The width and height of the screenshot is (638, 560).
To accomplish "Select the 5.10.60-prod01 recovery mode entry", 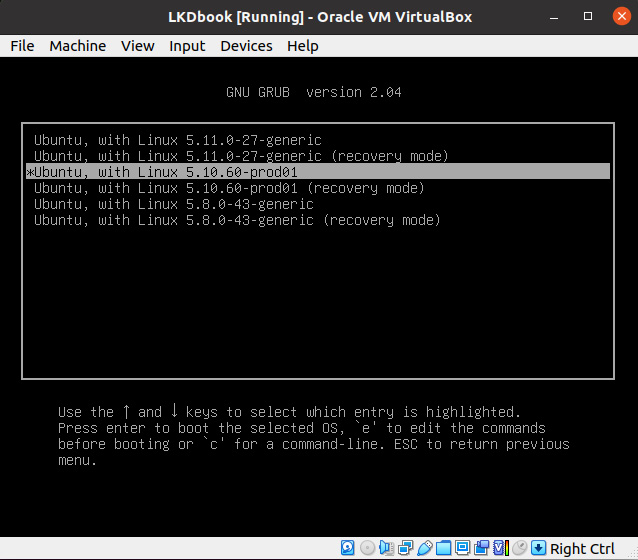I will (318, 188).
